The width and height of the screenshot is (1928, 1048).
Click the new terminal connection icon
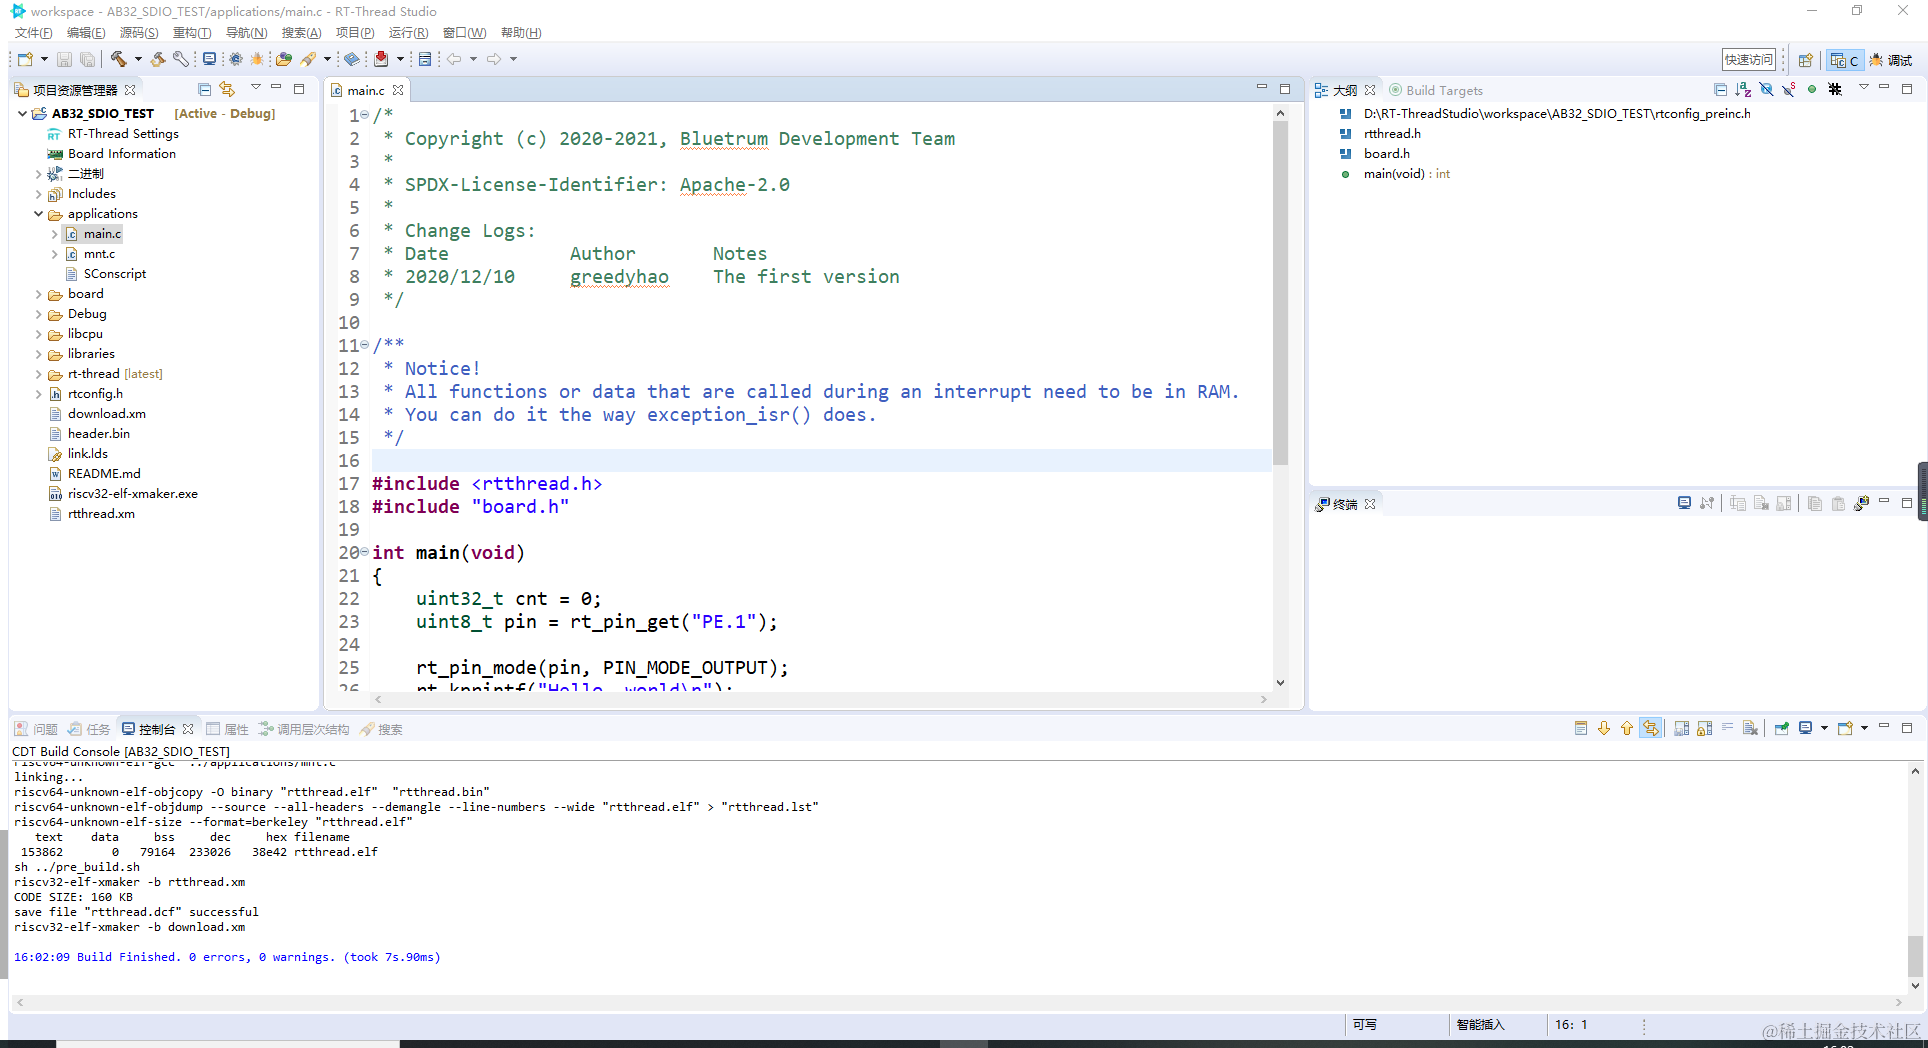[1862, 503]
